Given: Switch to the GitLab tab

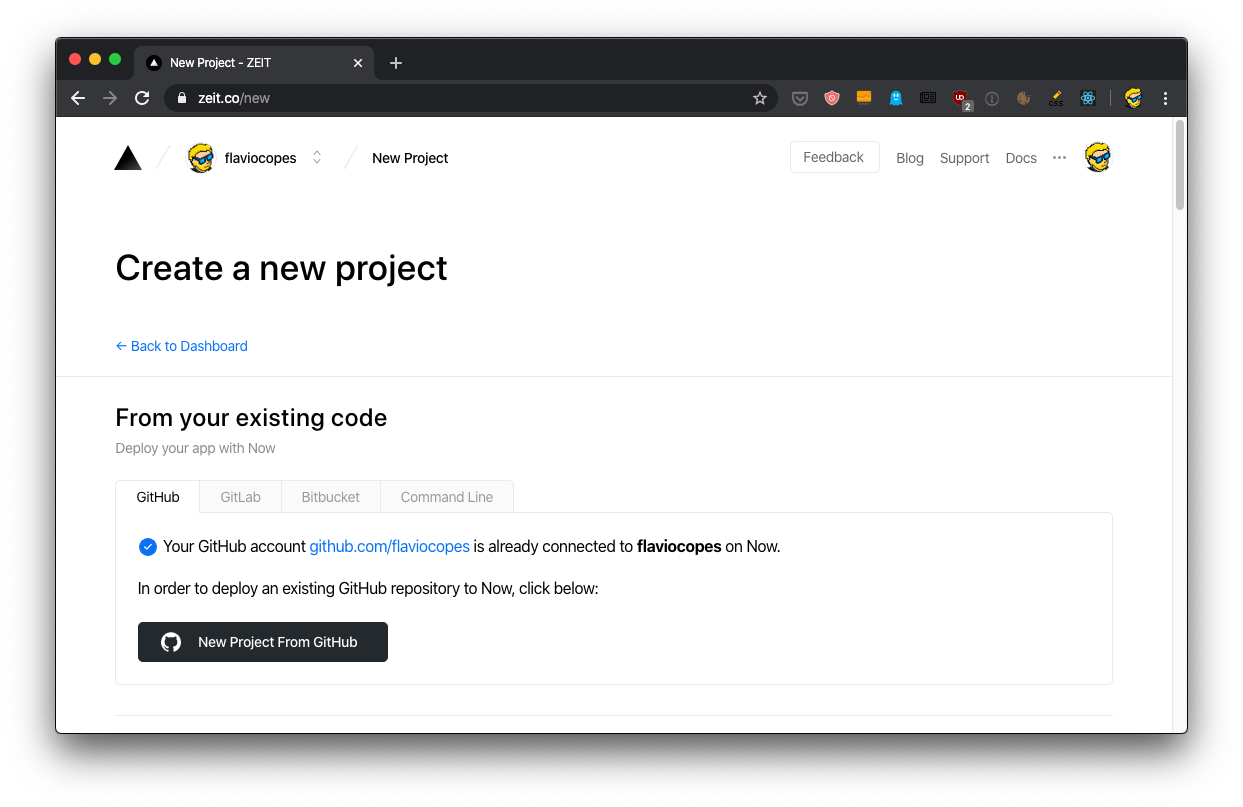Looking at the screenshot, I should point(240,497).
